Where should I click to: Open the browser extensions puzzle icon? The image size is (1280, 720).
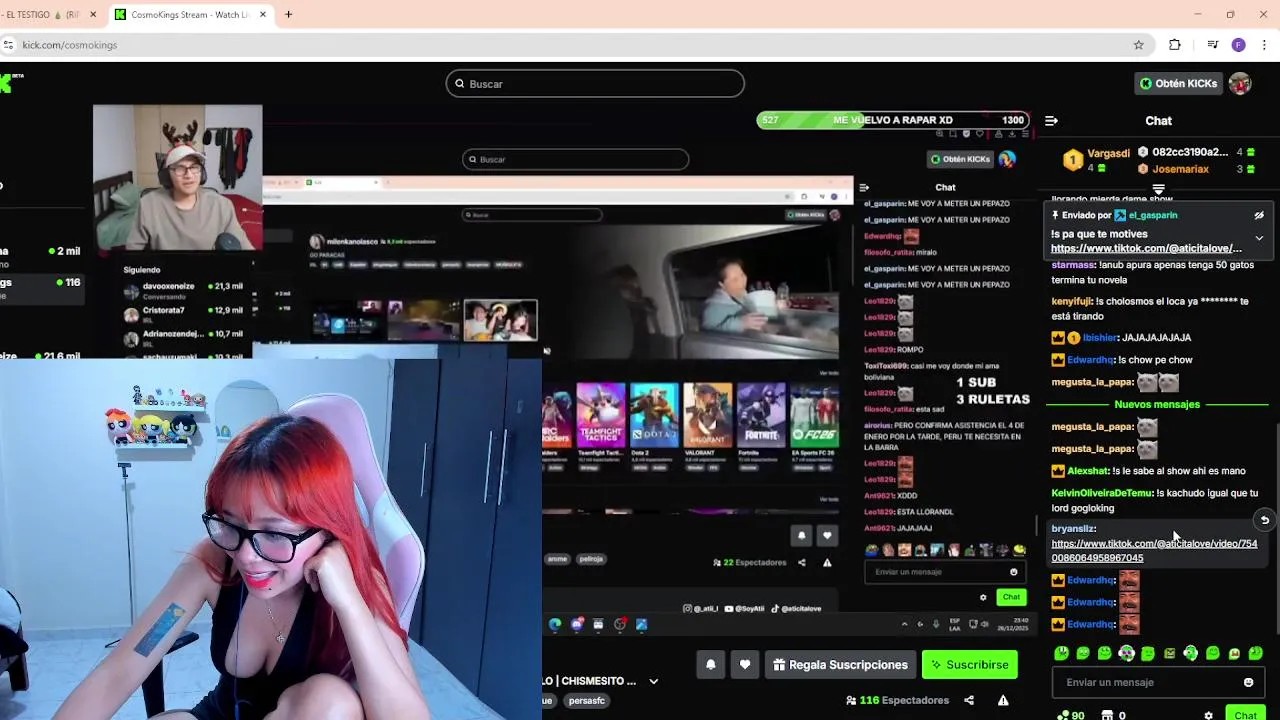(x=1175, y=45)
